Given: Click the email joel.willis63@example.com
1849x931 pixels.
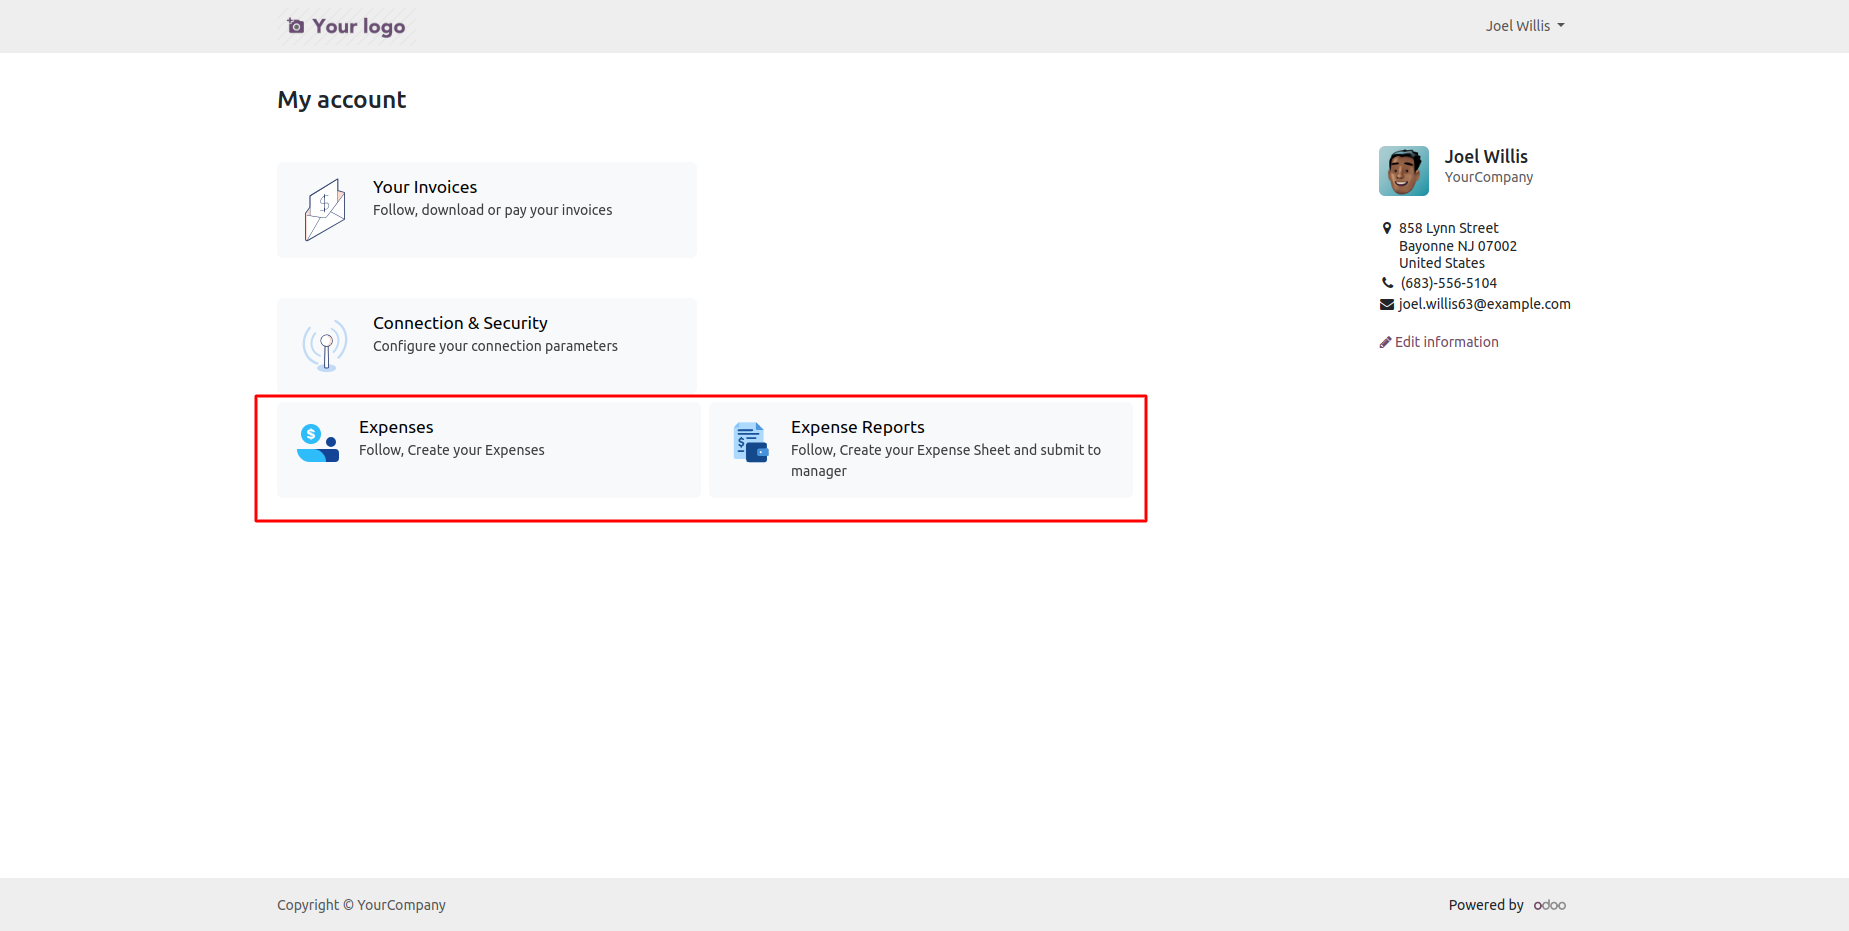Looking at the screenshot, I should pos(1484,304).
